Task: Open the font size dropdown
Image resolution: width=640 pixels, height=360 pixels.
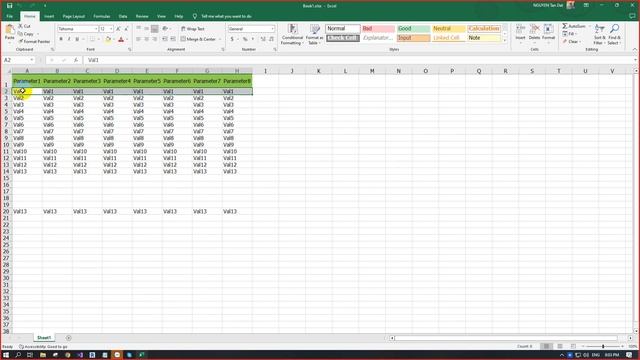Action: [111, 29]
